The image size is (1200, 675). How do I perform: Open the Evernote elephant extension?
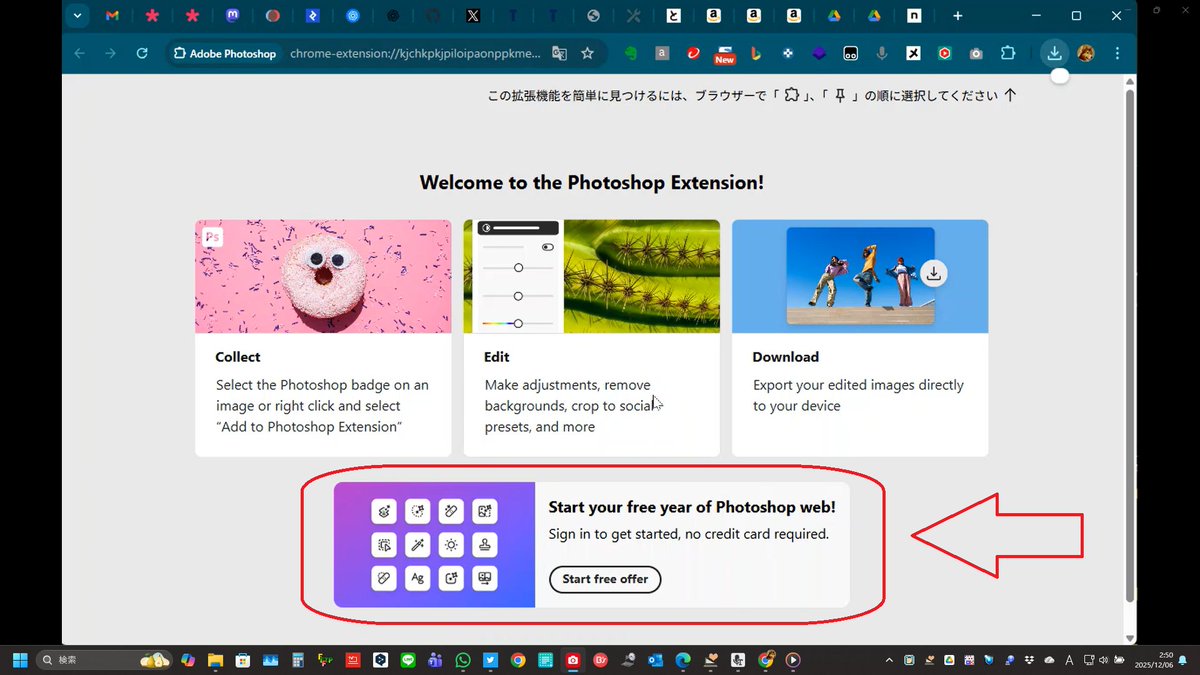pyautogui.click(x=631, y=53)
